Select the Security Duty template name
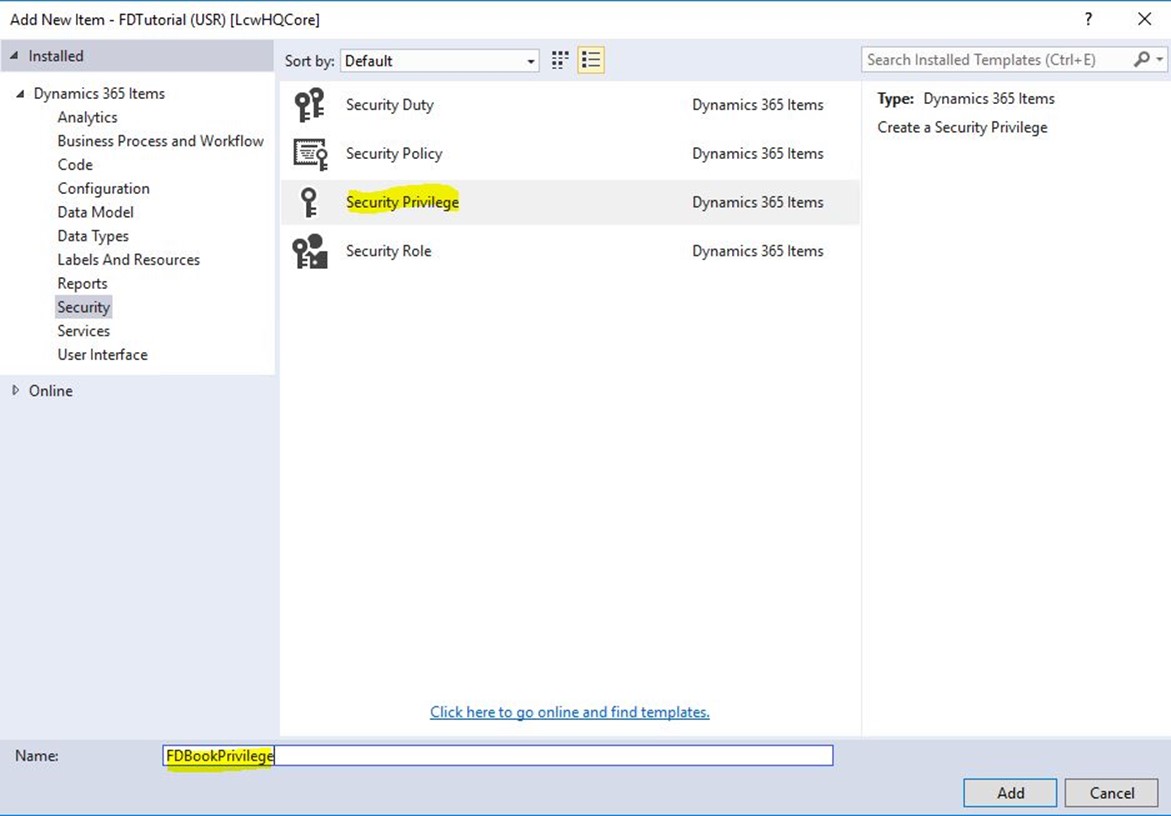 click(390, 105)
